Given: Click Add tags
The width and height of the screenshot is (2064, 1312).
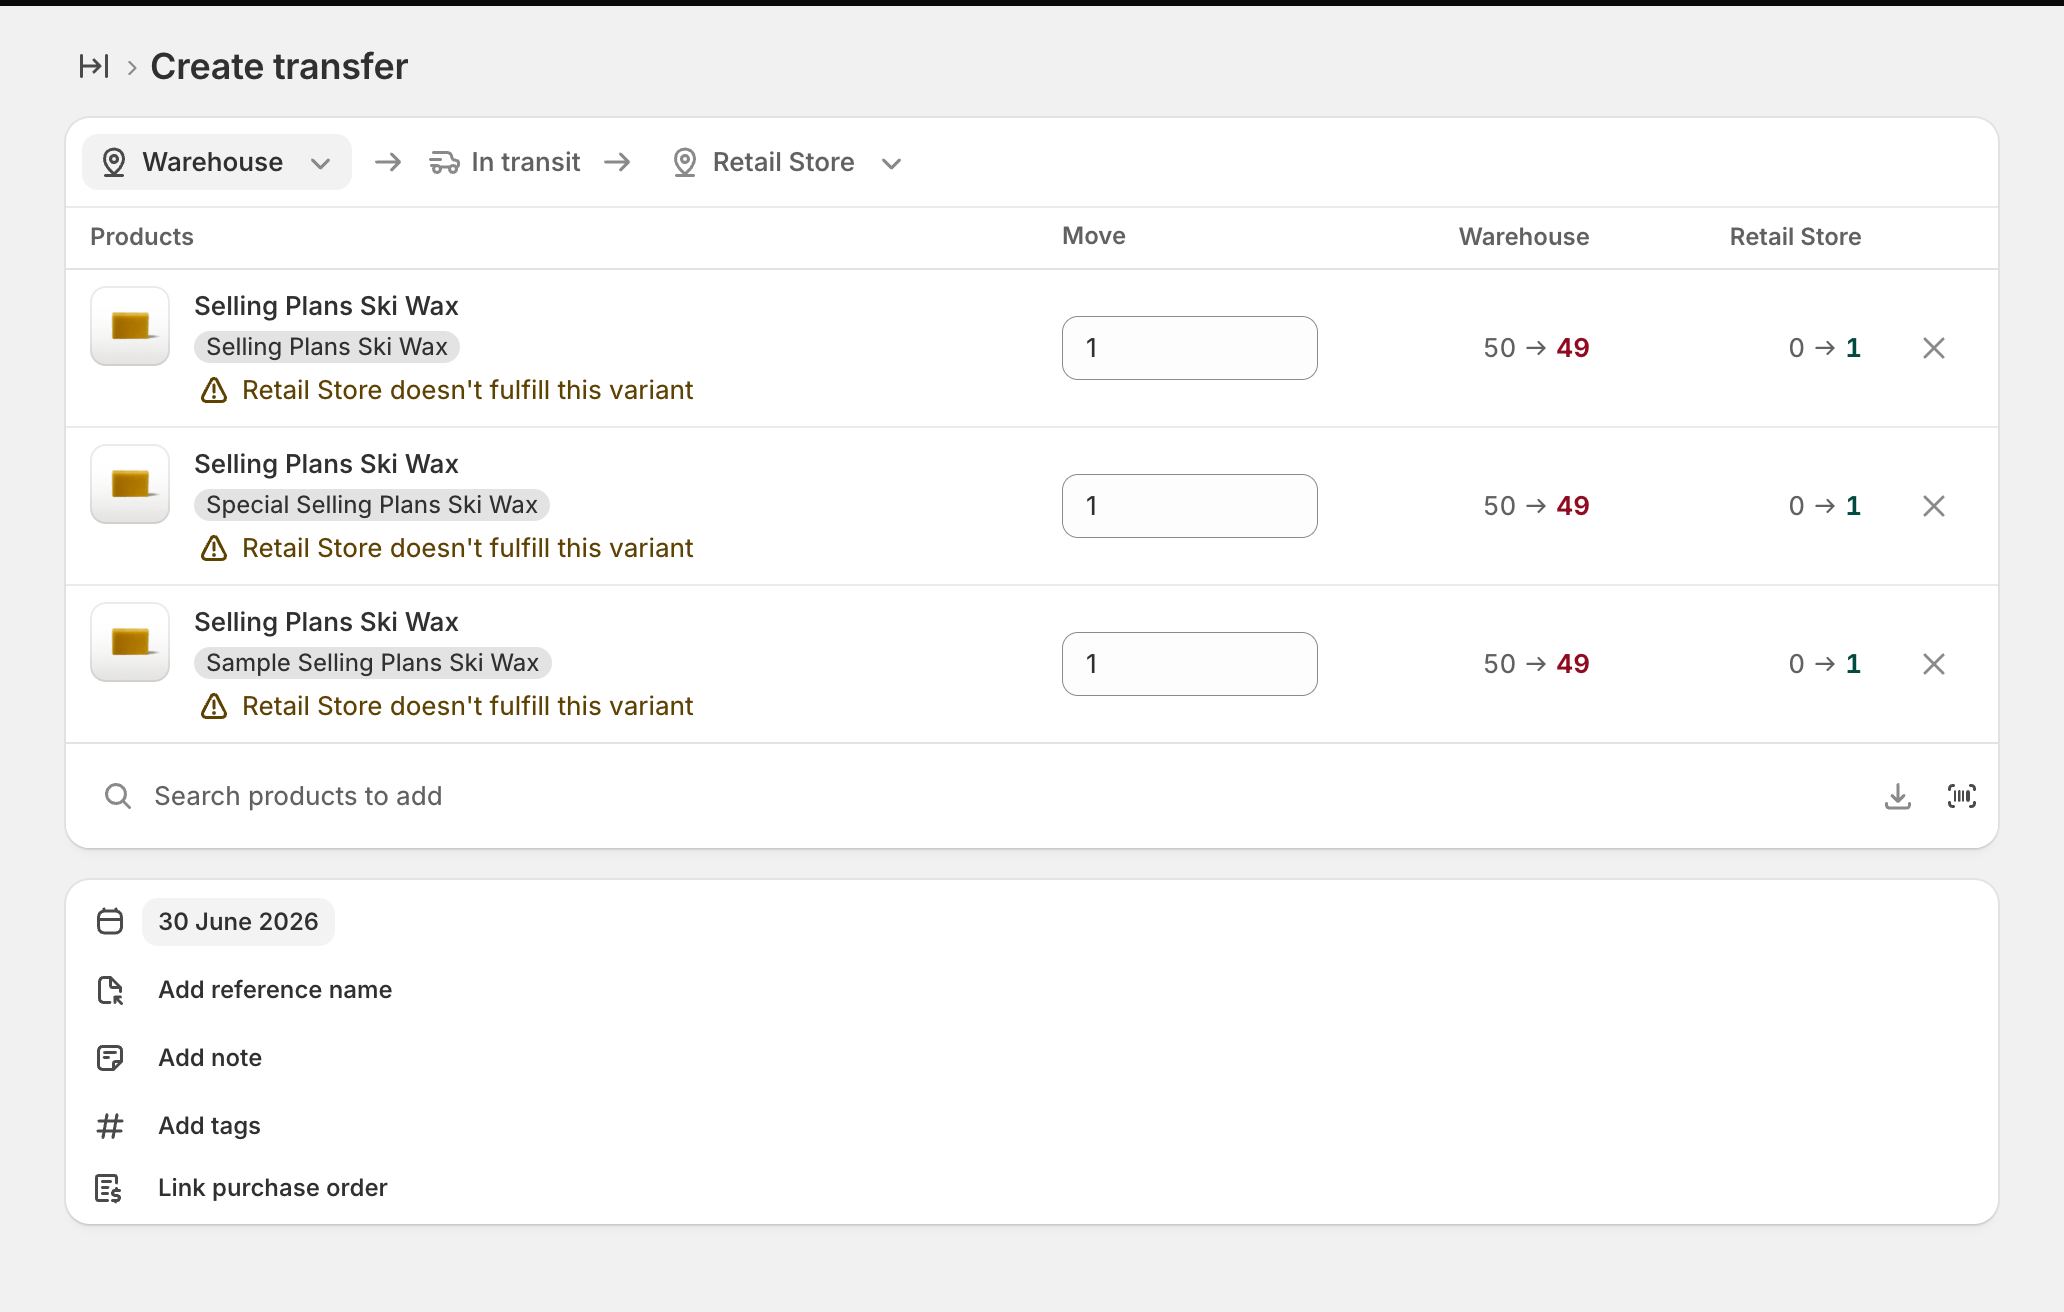Looking at the screenshot, I should point(209,1126).
